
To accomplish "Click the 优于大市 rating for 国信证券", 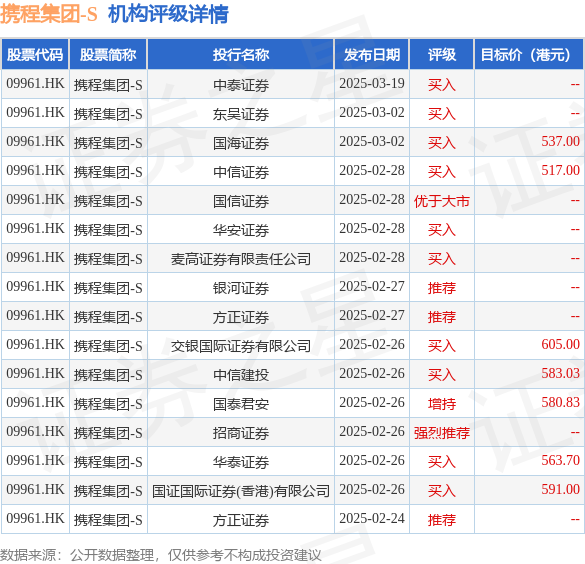I will click(x=442, y=201).
